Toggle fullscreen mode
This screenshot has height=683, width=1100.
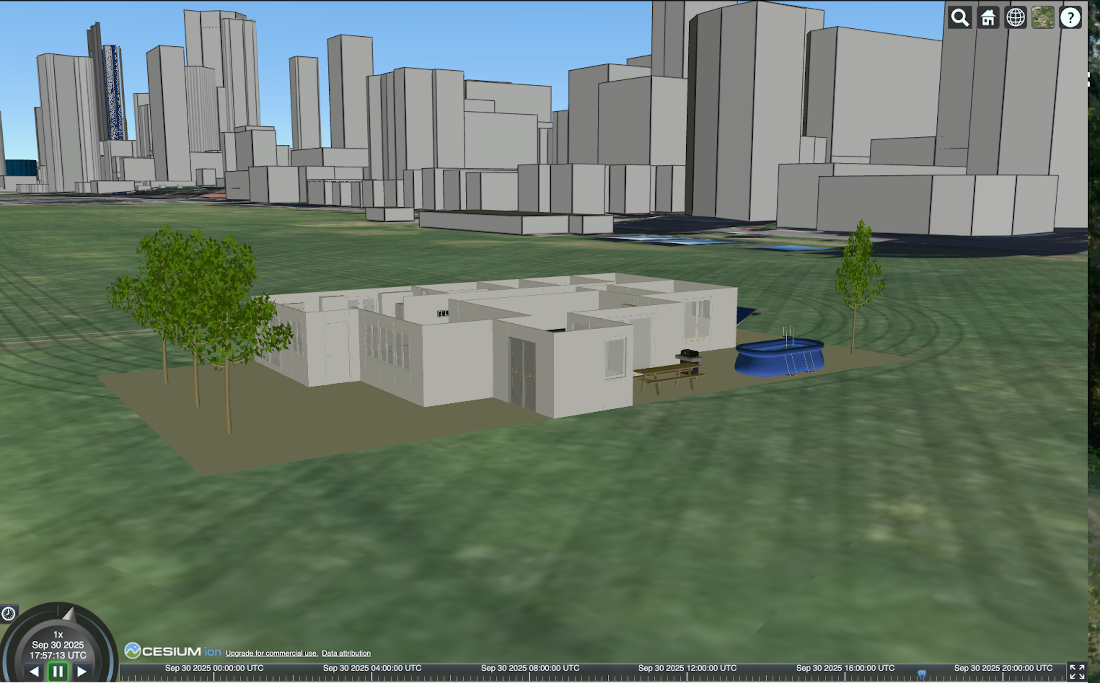coord(1077,672)
